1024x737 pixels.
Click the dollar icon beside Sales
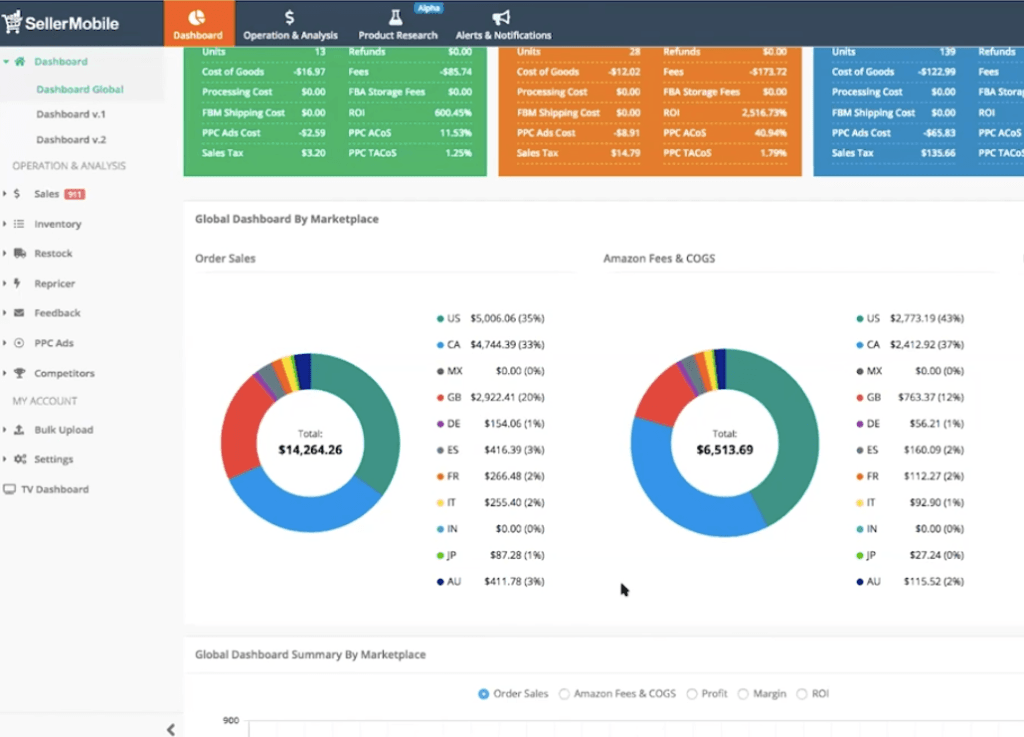17,194
